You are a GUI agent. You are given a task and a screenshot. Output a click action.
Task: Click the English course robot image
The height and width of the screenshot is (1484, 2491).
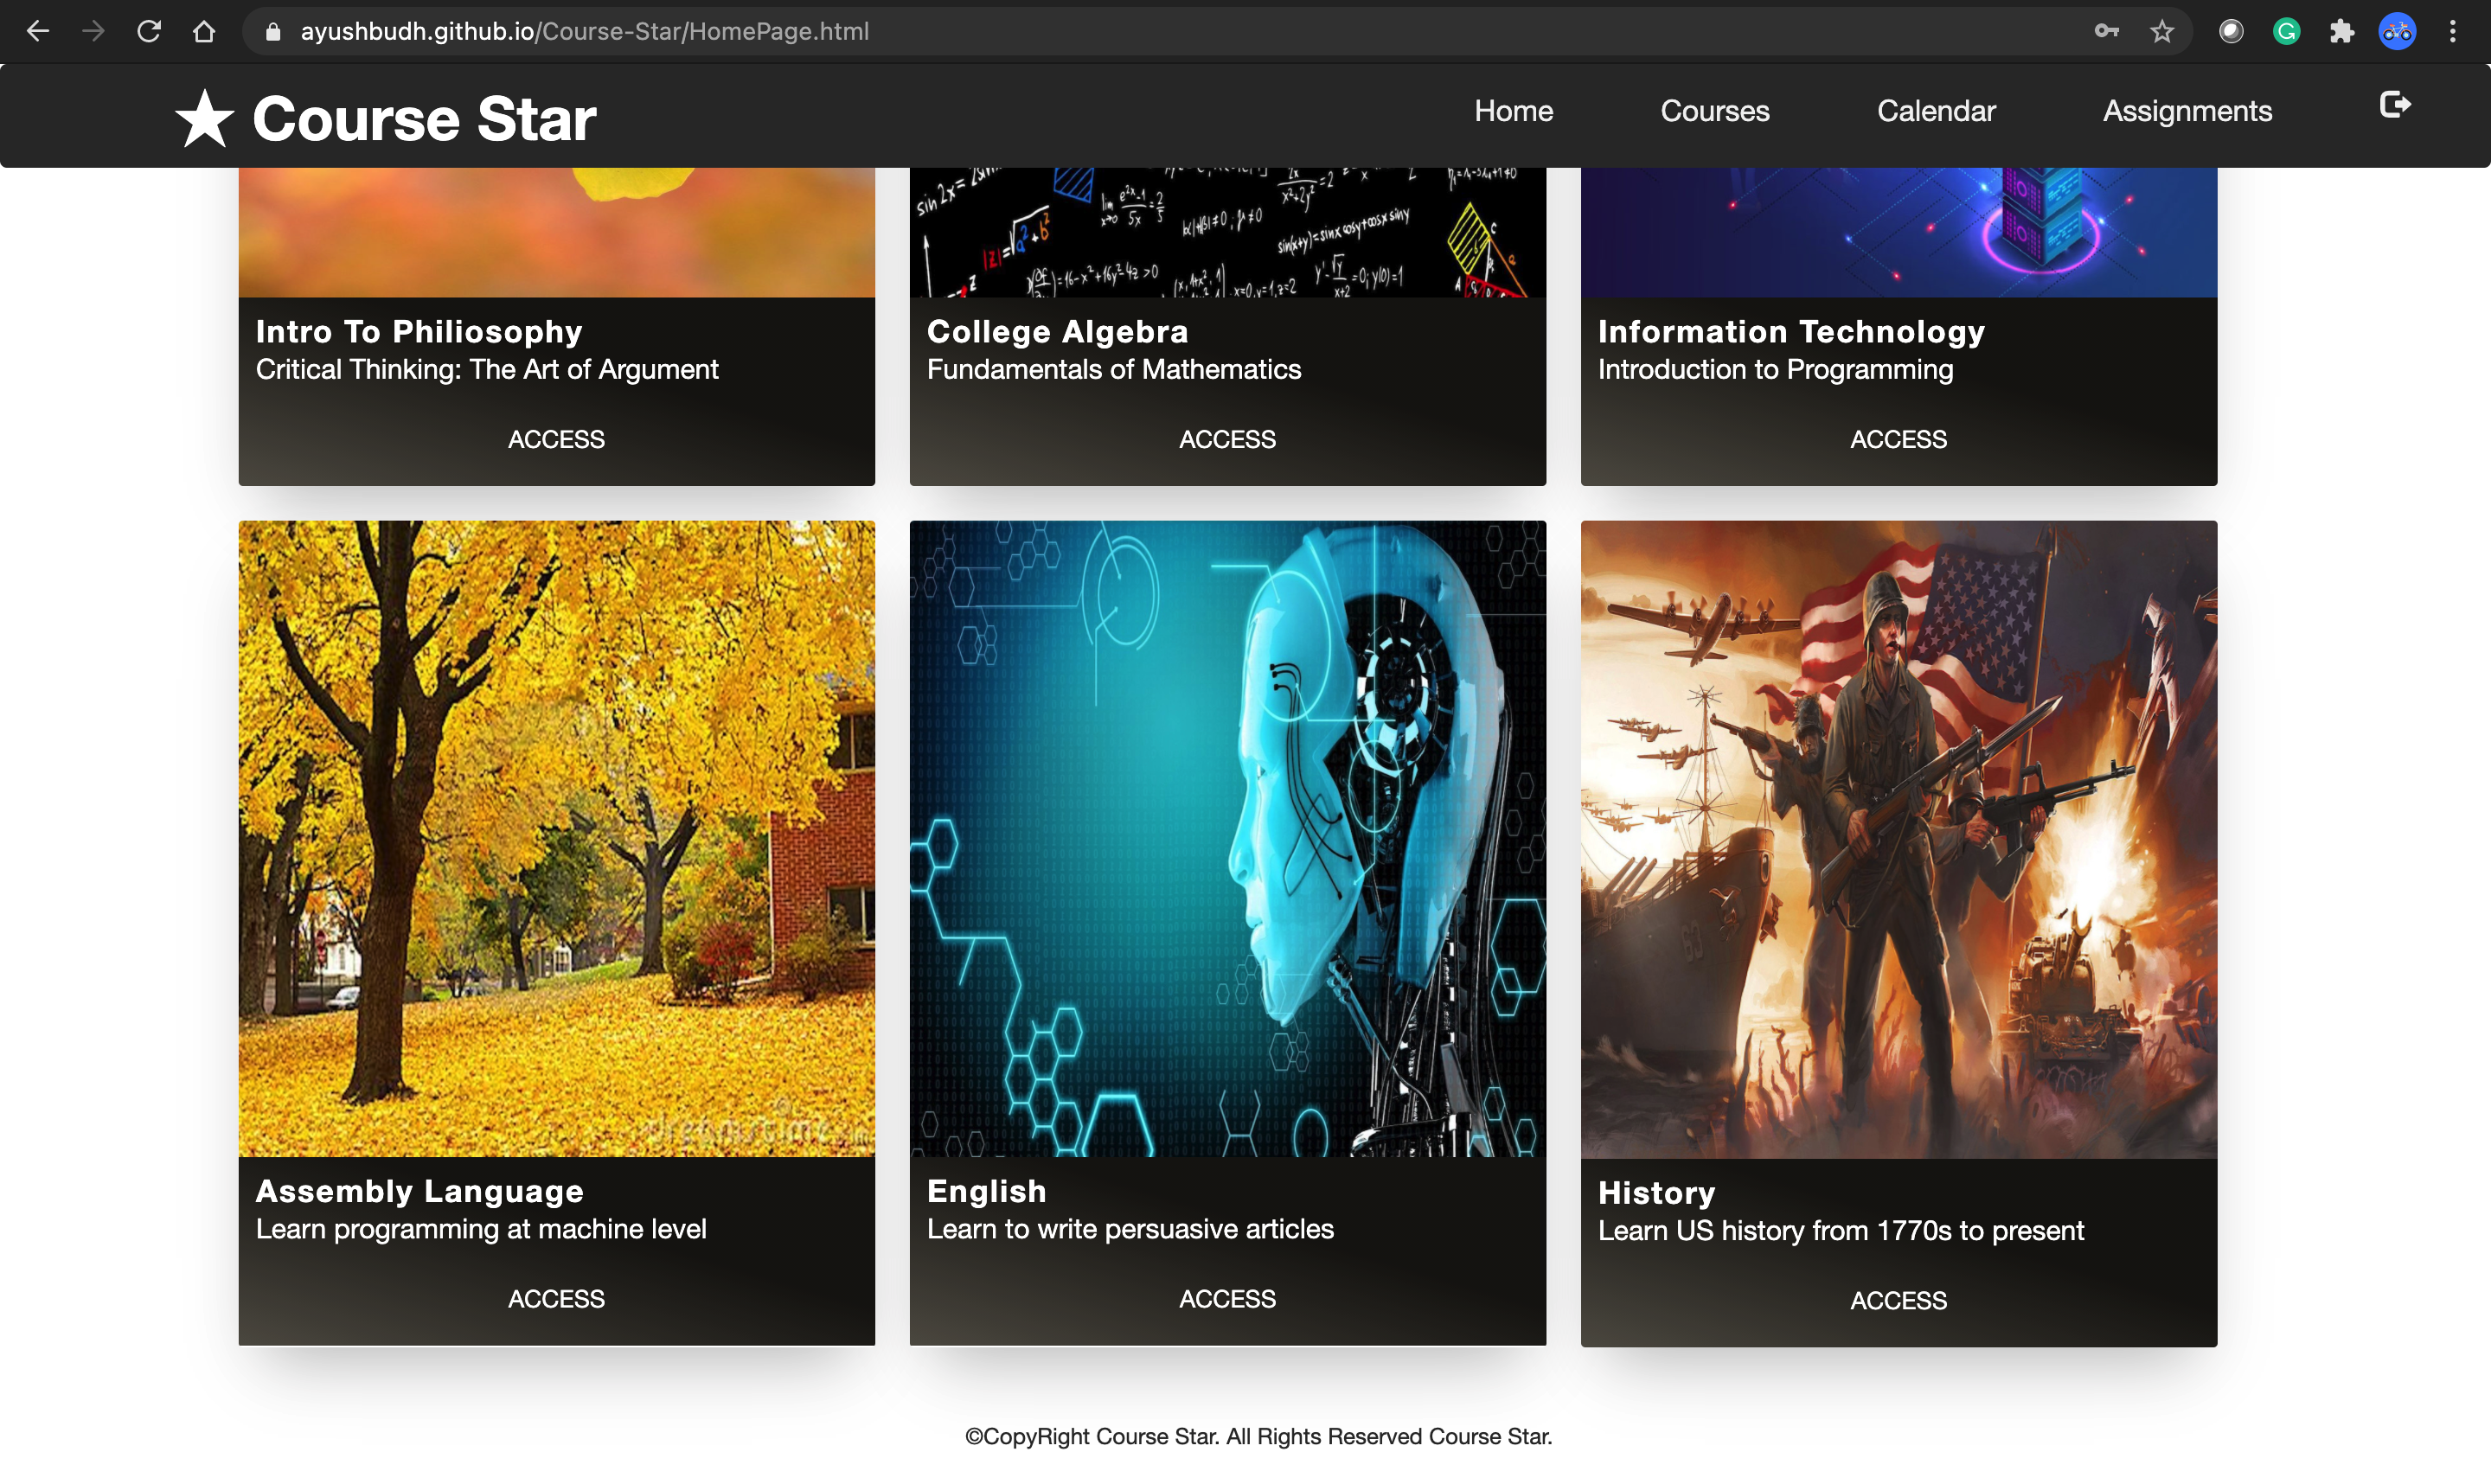click(1227, 838)
